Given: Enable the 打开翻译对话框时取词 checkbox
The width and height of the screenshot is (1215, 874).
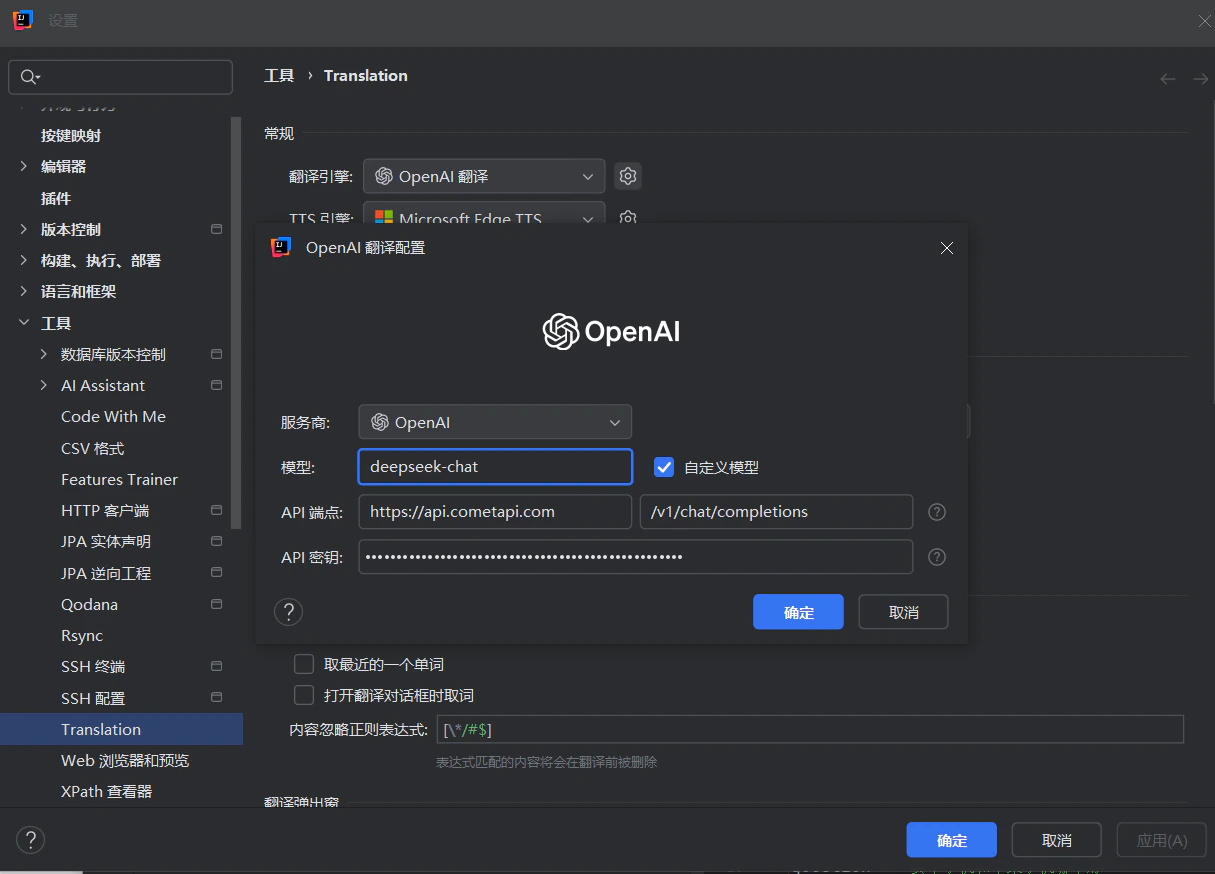Looking at the screenshot, I should 304,695.
